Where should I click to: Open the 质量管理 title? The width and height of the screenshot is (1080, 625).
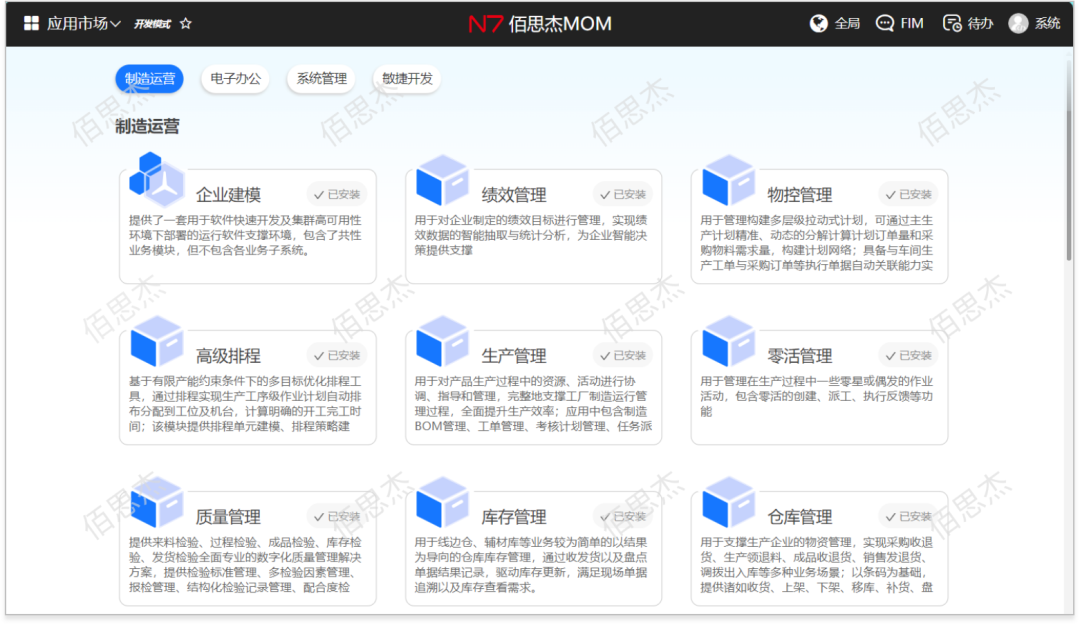(228, 517)
